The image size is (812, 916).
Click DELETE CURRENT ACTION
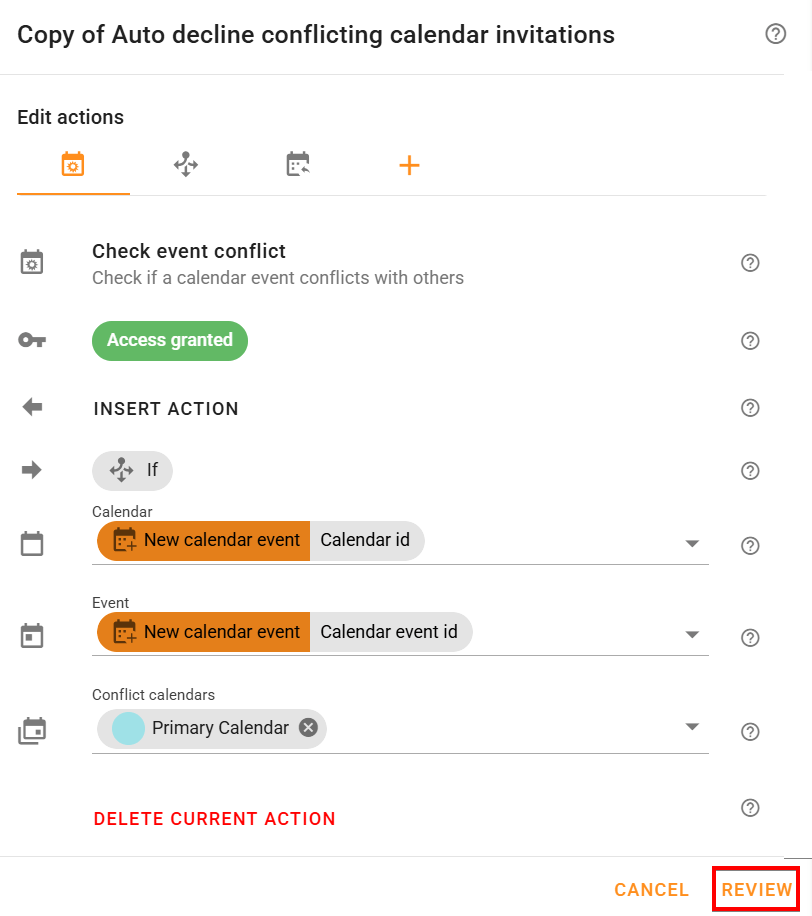(214, 819)
